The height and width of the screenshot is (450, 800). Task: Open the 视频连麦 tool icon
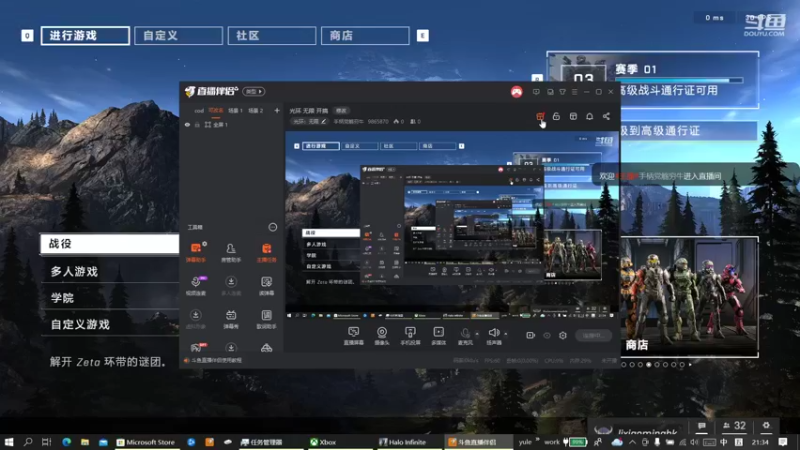[x=195, y=286]
